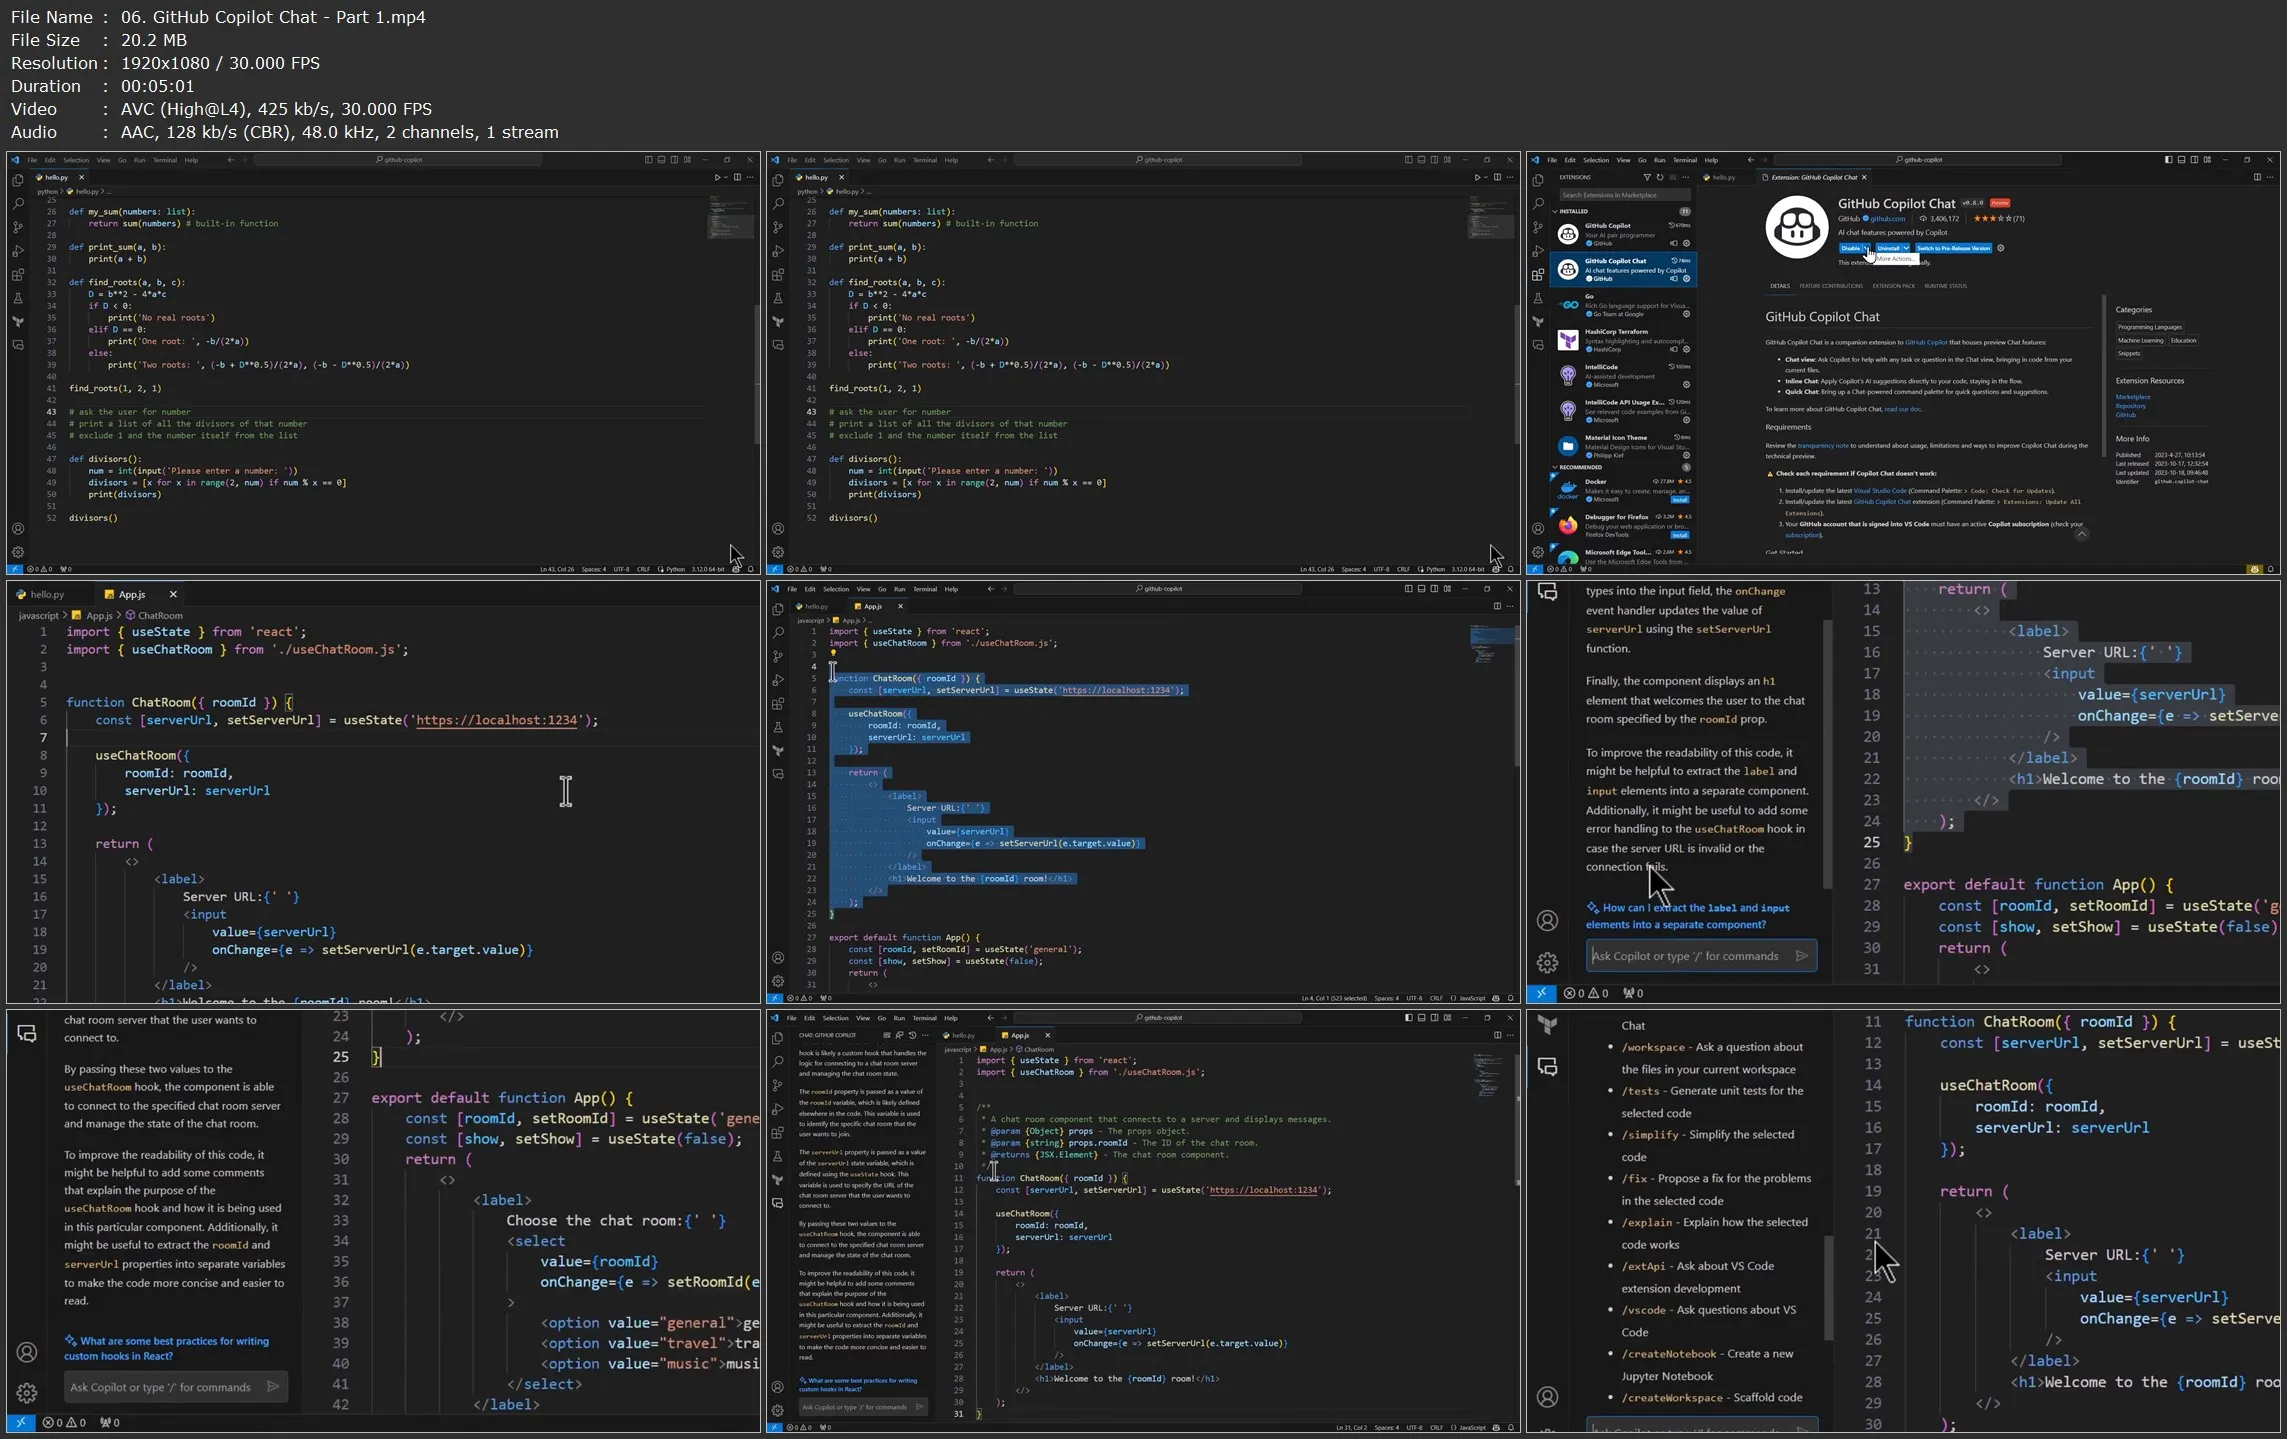Click Search Extensions in Marketplace field

click(x=1624, y=195)
